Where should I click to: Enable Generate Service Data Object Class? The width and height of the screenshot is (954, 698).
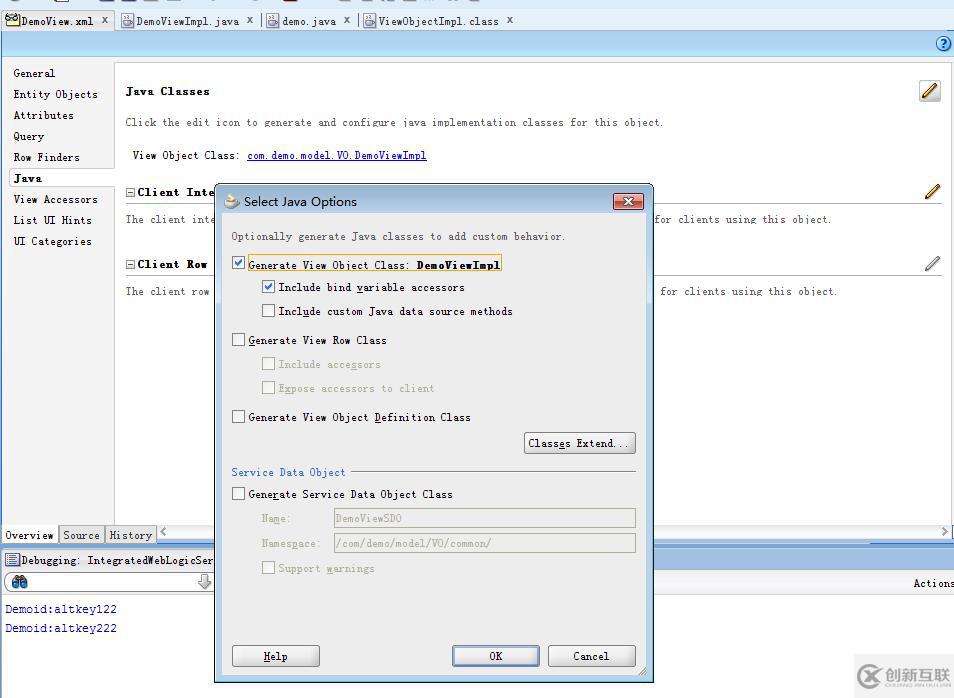(238, 494)
